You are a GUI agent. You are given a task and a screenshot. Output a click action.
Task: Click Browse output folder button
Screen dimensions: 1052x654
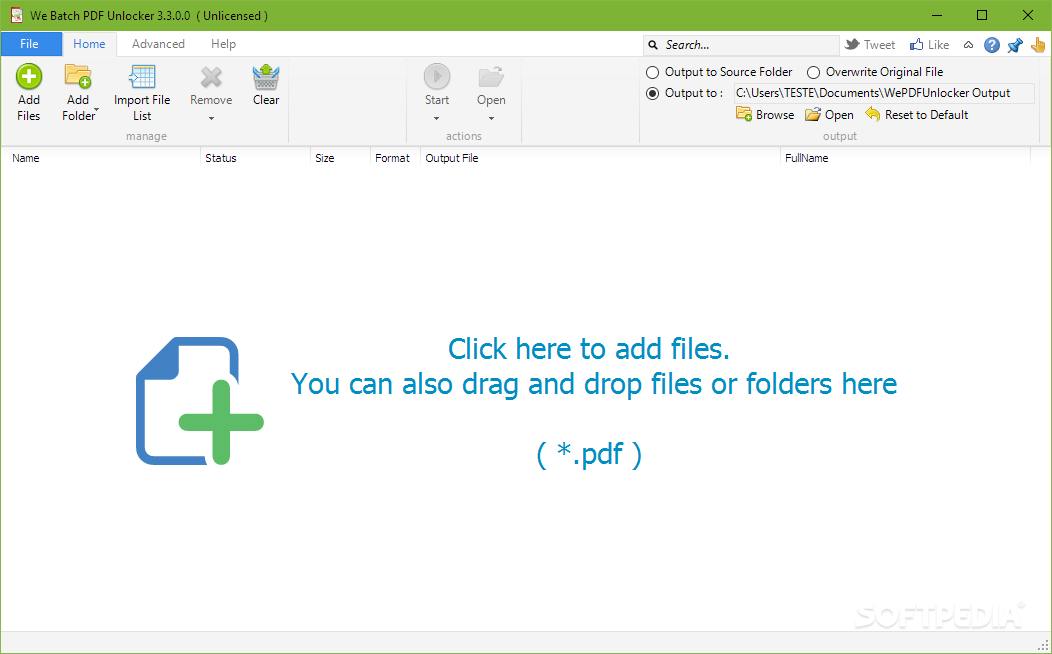765,115
